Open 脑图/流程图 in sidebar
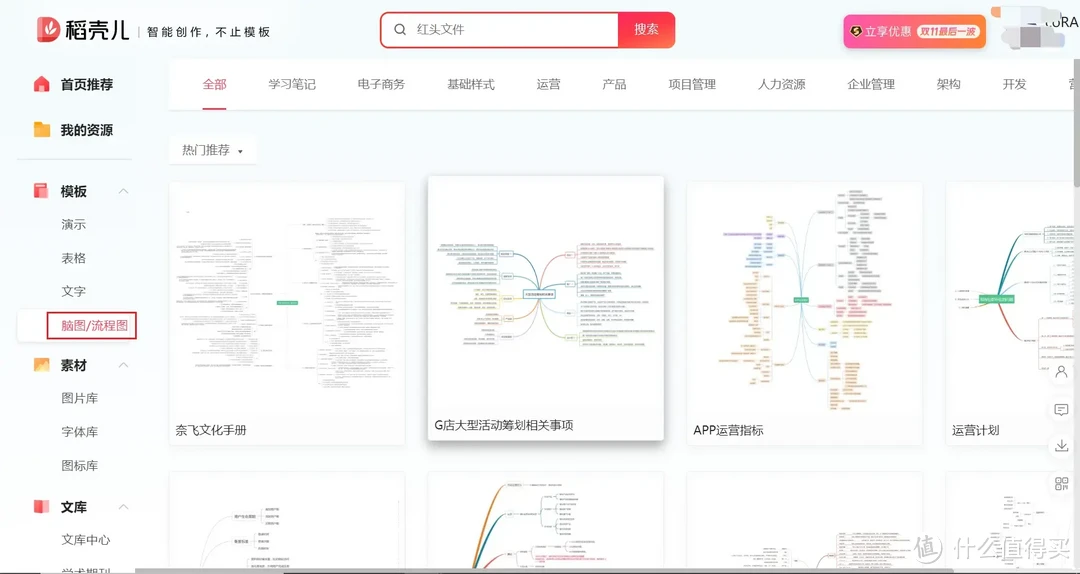The width and height of the screenshot is (1080, 574). [94, 326]
